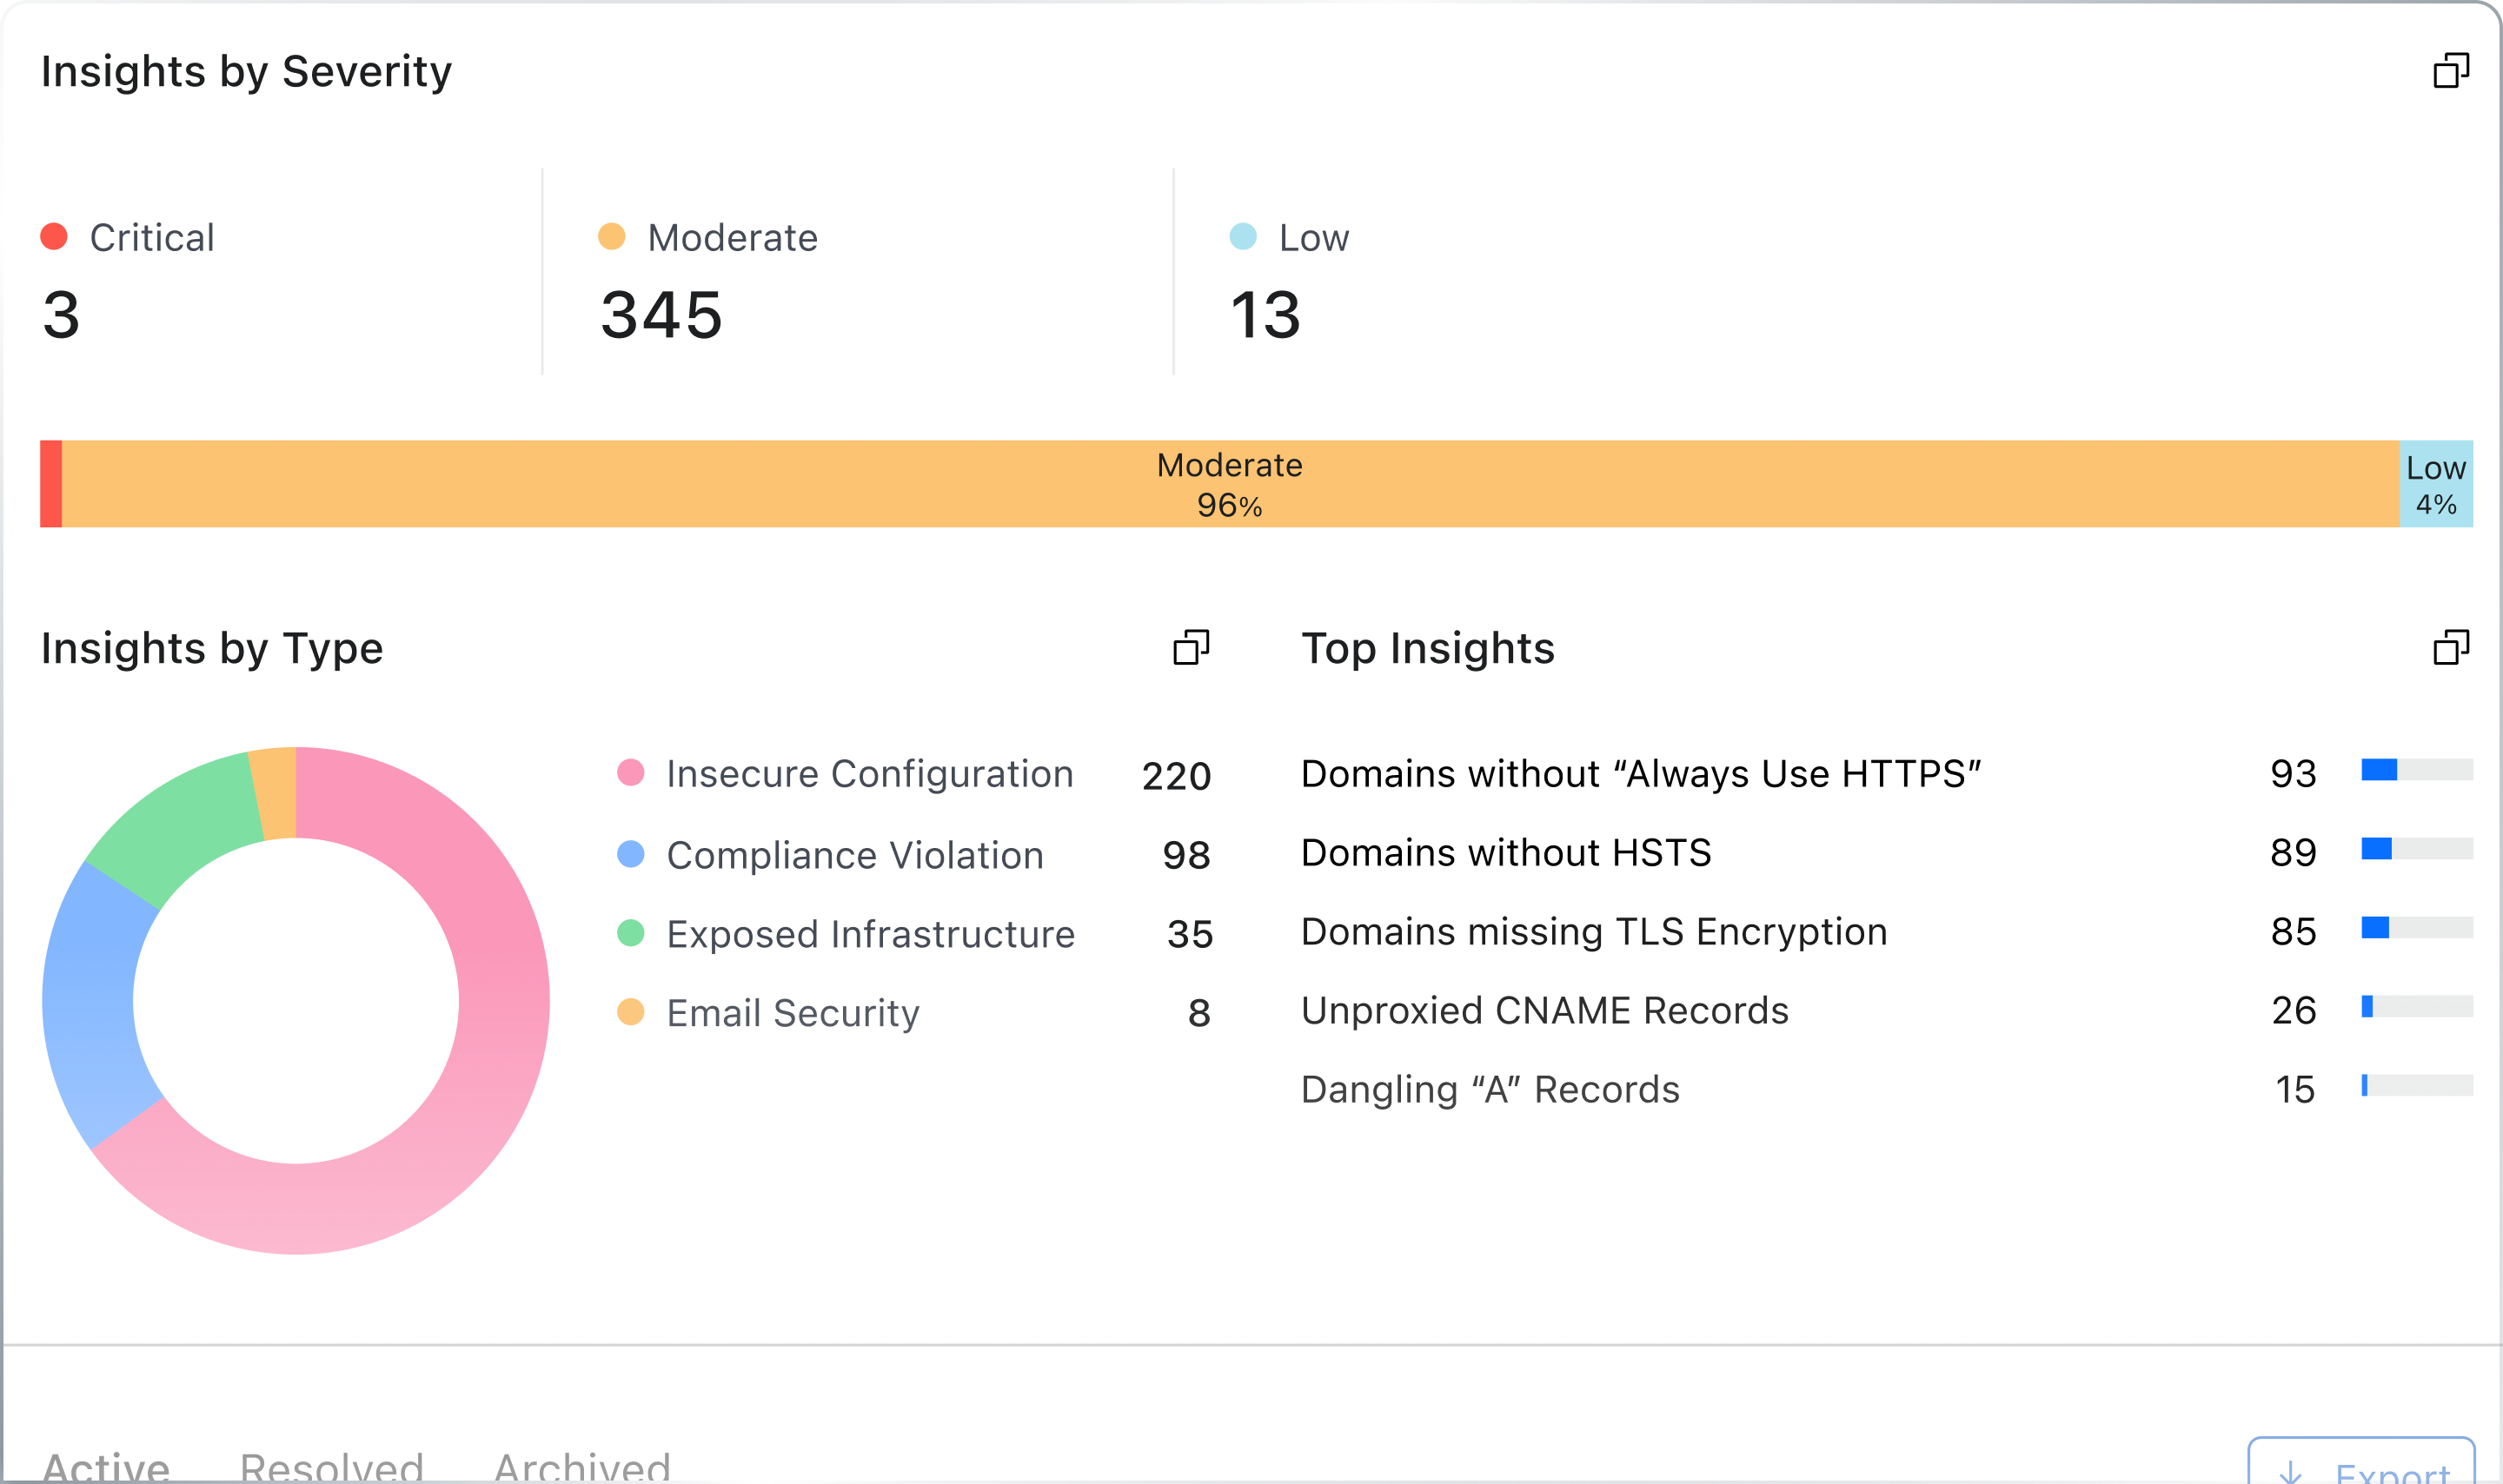Click the Top Insights expand icon

pos(2450,648)
